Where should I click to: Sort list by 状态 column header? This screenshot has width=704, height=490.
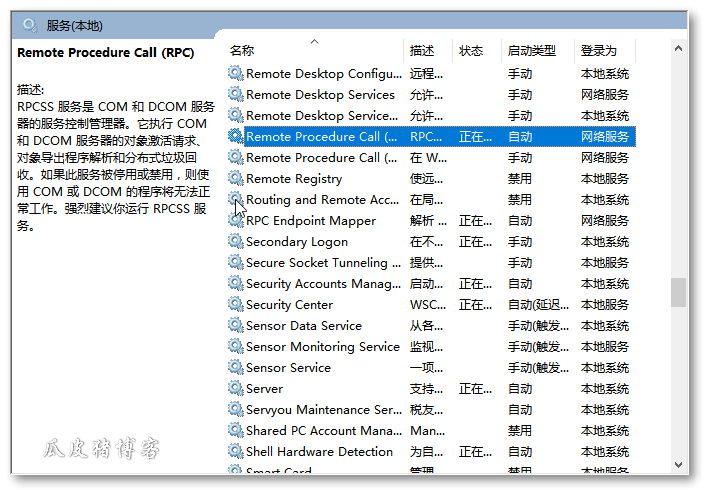point(471,51)
